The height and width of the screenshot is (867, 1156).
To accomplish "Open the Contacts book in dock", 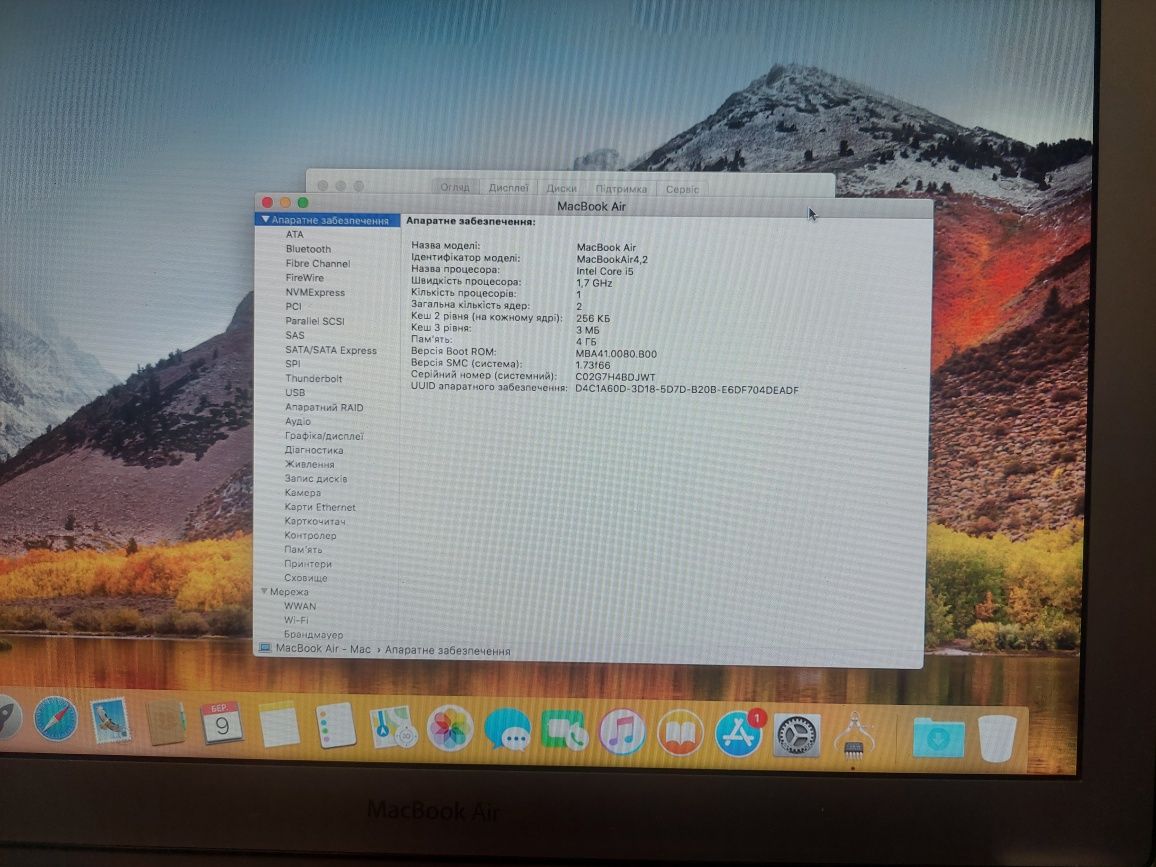I will 165,722.
